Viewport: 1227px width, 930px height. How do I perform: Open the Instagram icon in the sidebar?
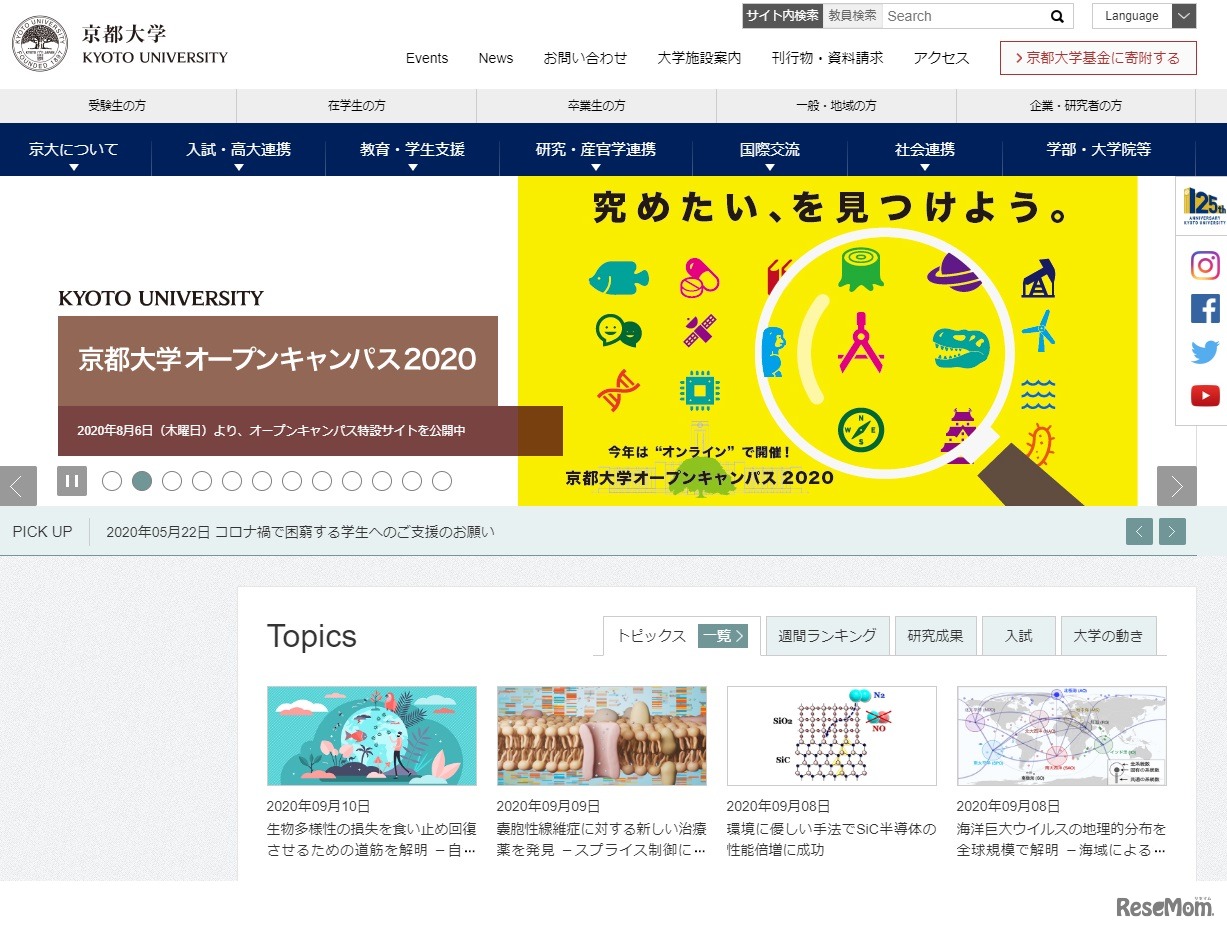[1205, 265]
